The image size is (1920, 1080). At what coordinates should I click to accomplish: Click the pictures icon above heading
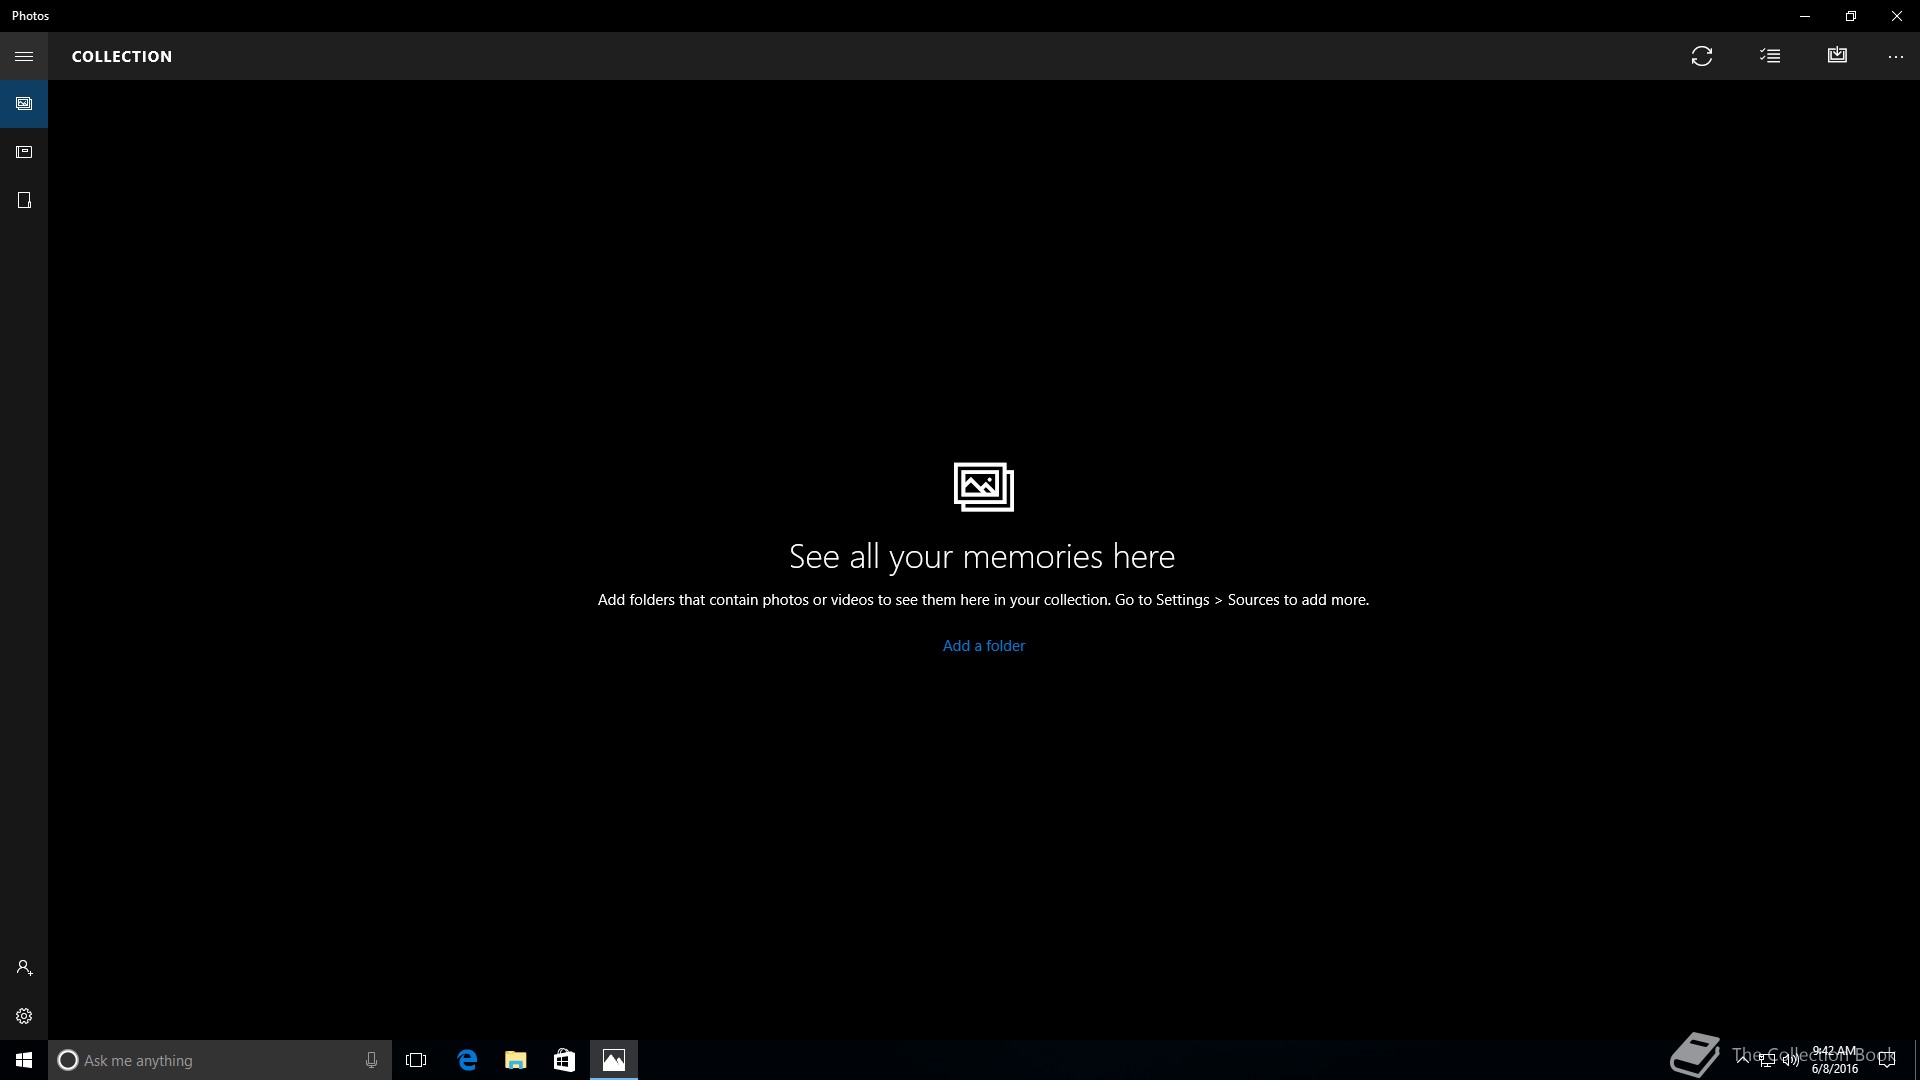click(984, 487)
